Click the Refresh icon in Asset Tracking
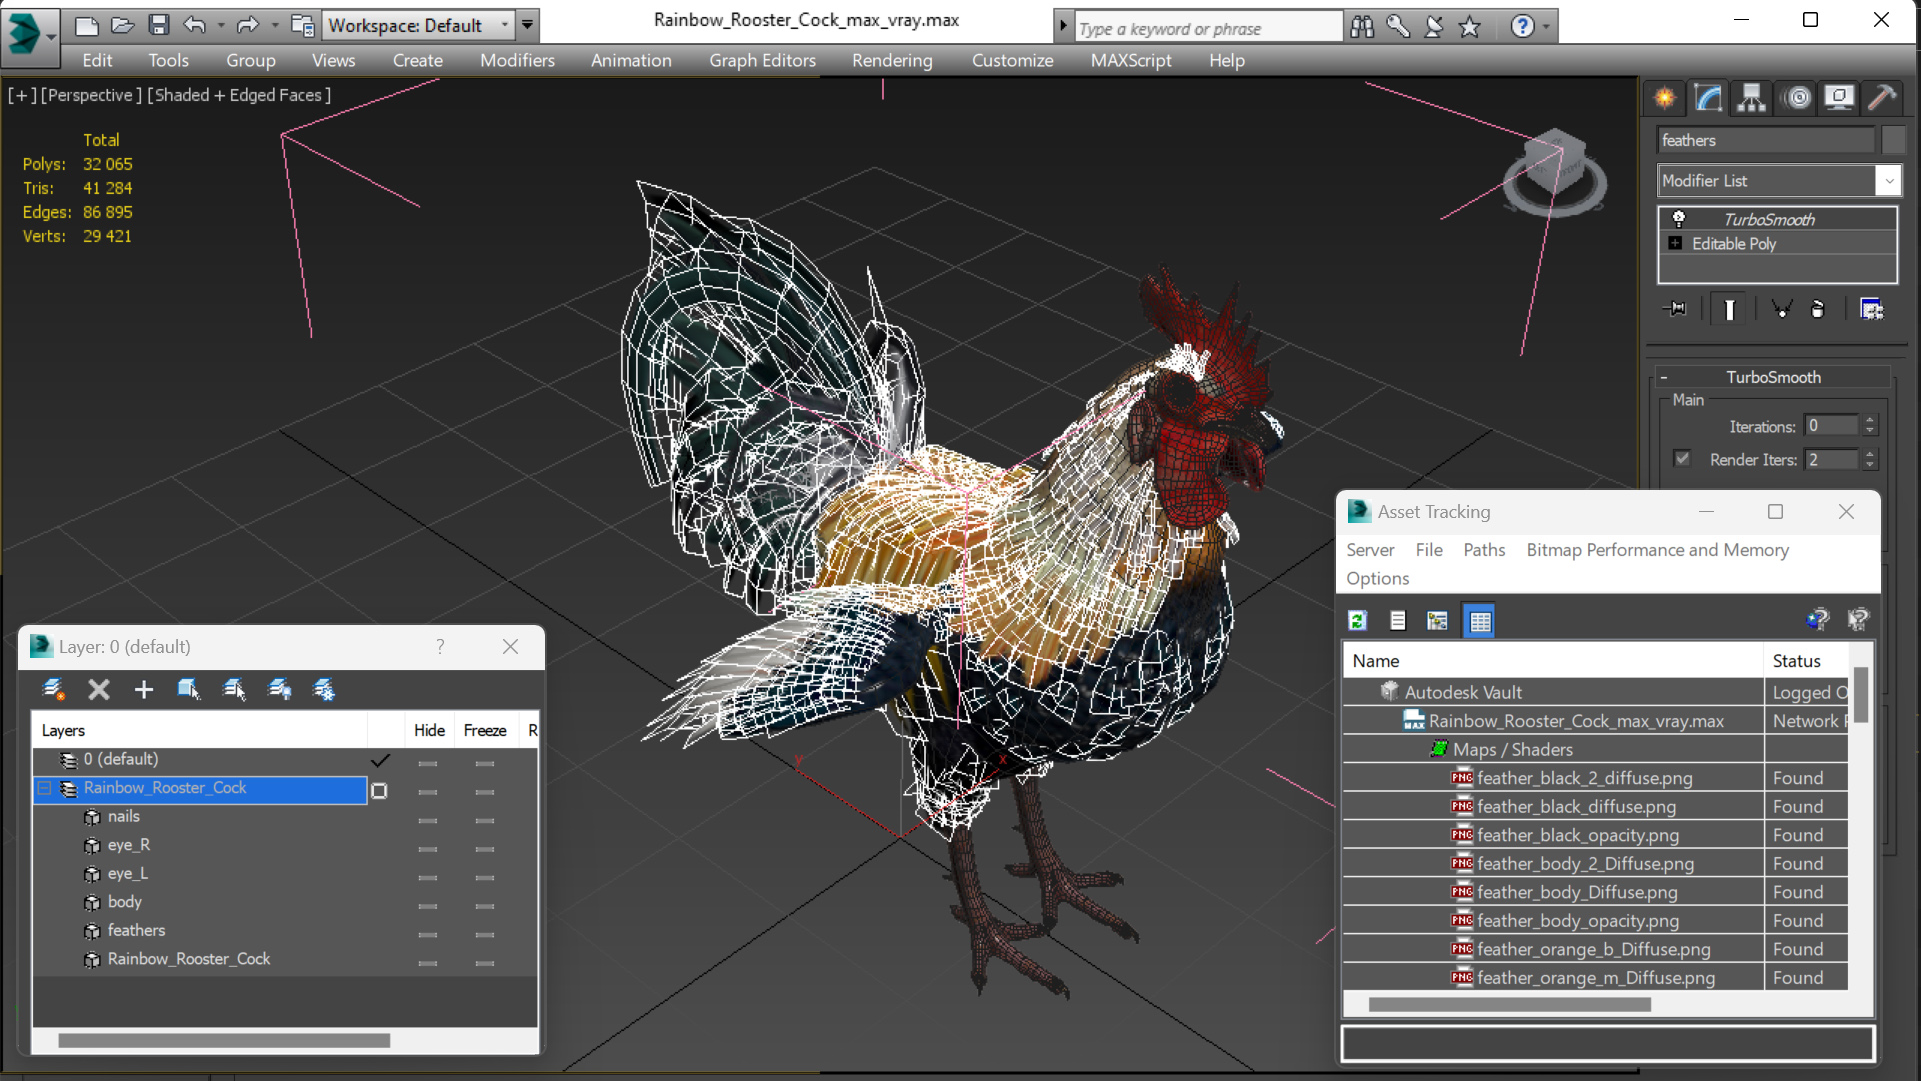1921x1081 pixels. [x=1357, y=621]
